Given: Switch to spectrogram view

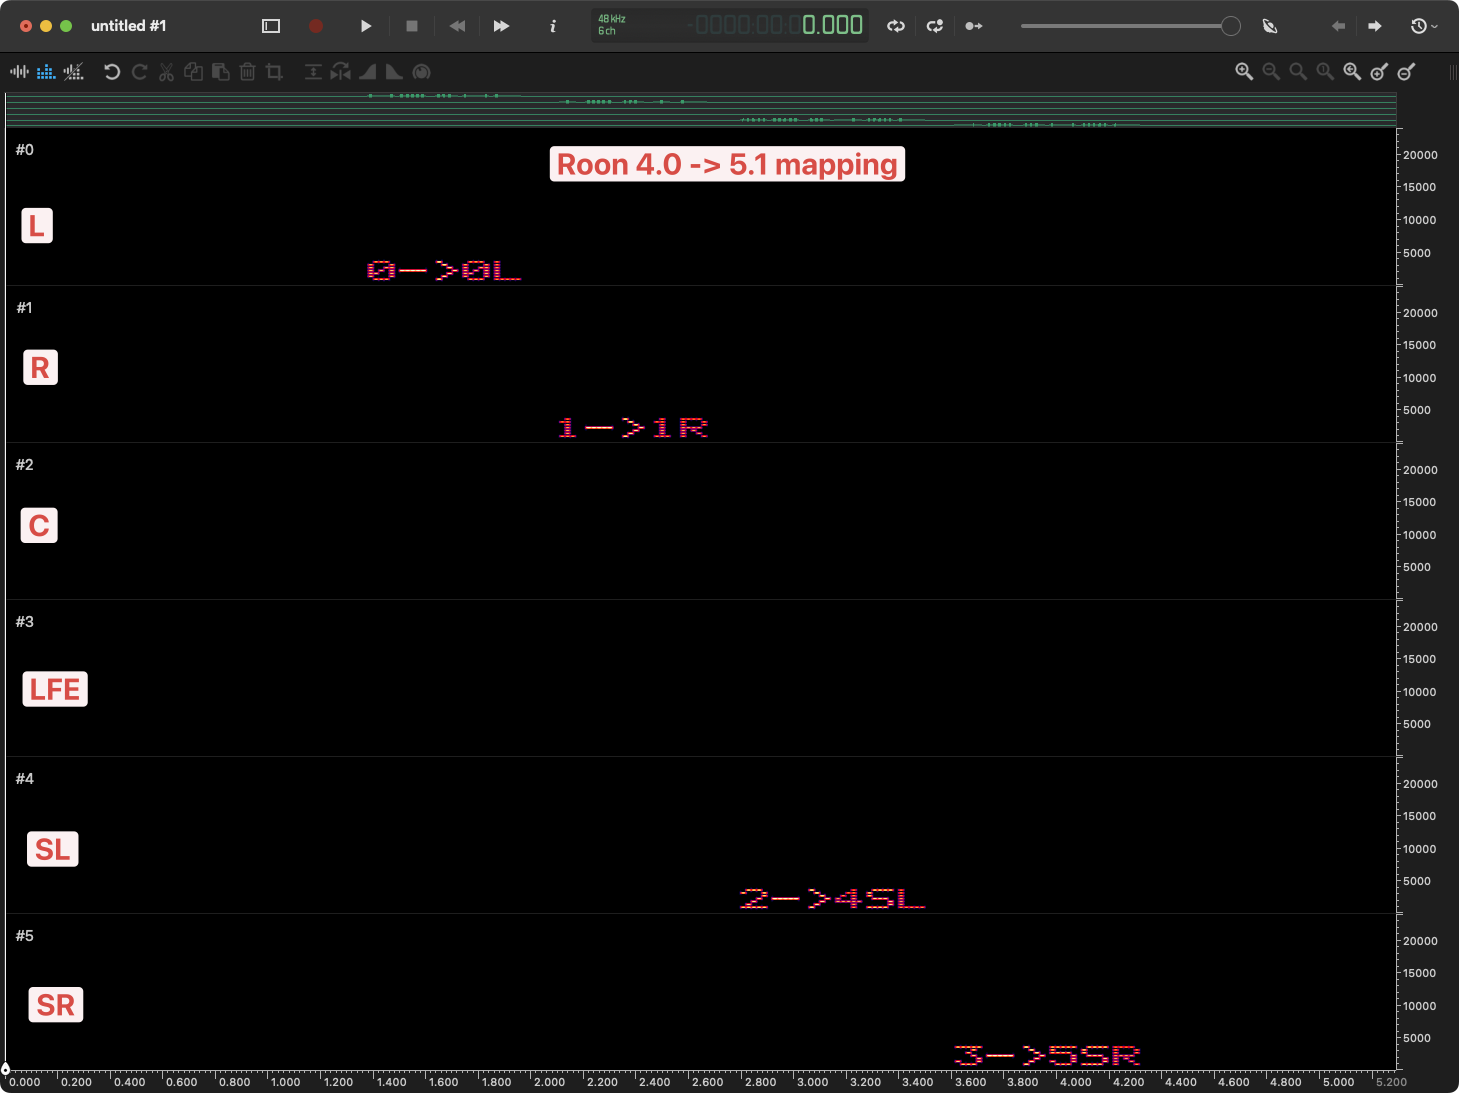Looking at the screenshot, I should click(46, 72).
